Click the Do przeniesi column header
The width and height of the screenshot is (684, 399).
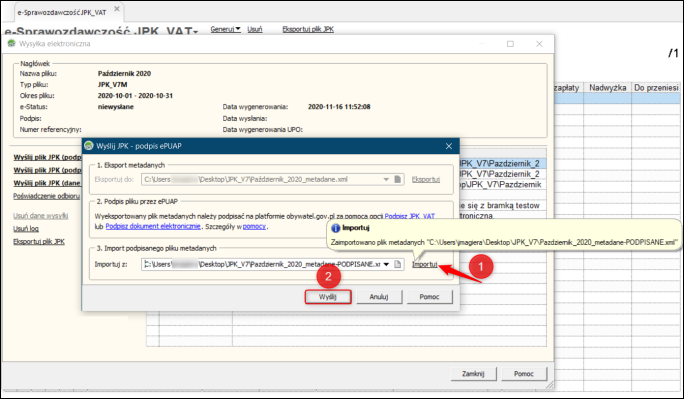pos(656,88)
